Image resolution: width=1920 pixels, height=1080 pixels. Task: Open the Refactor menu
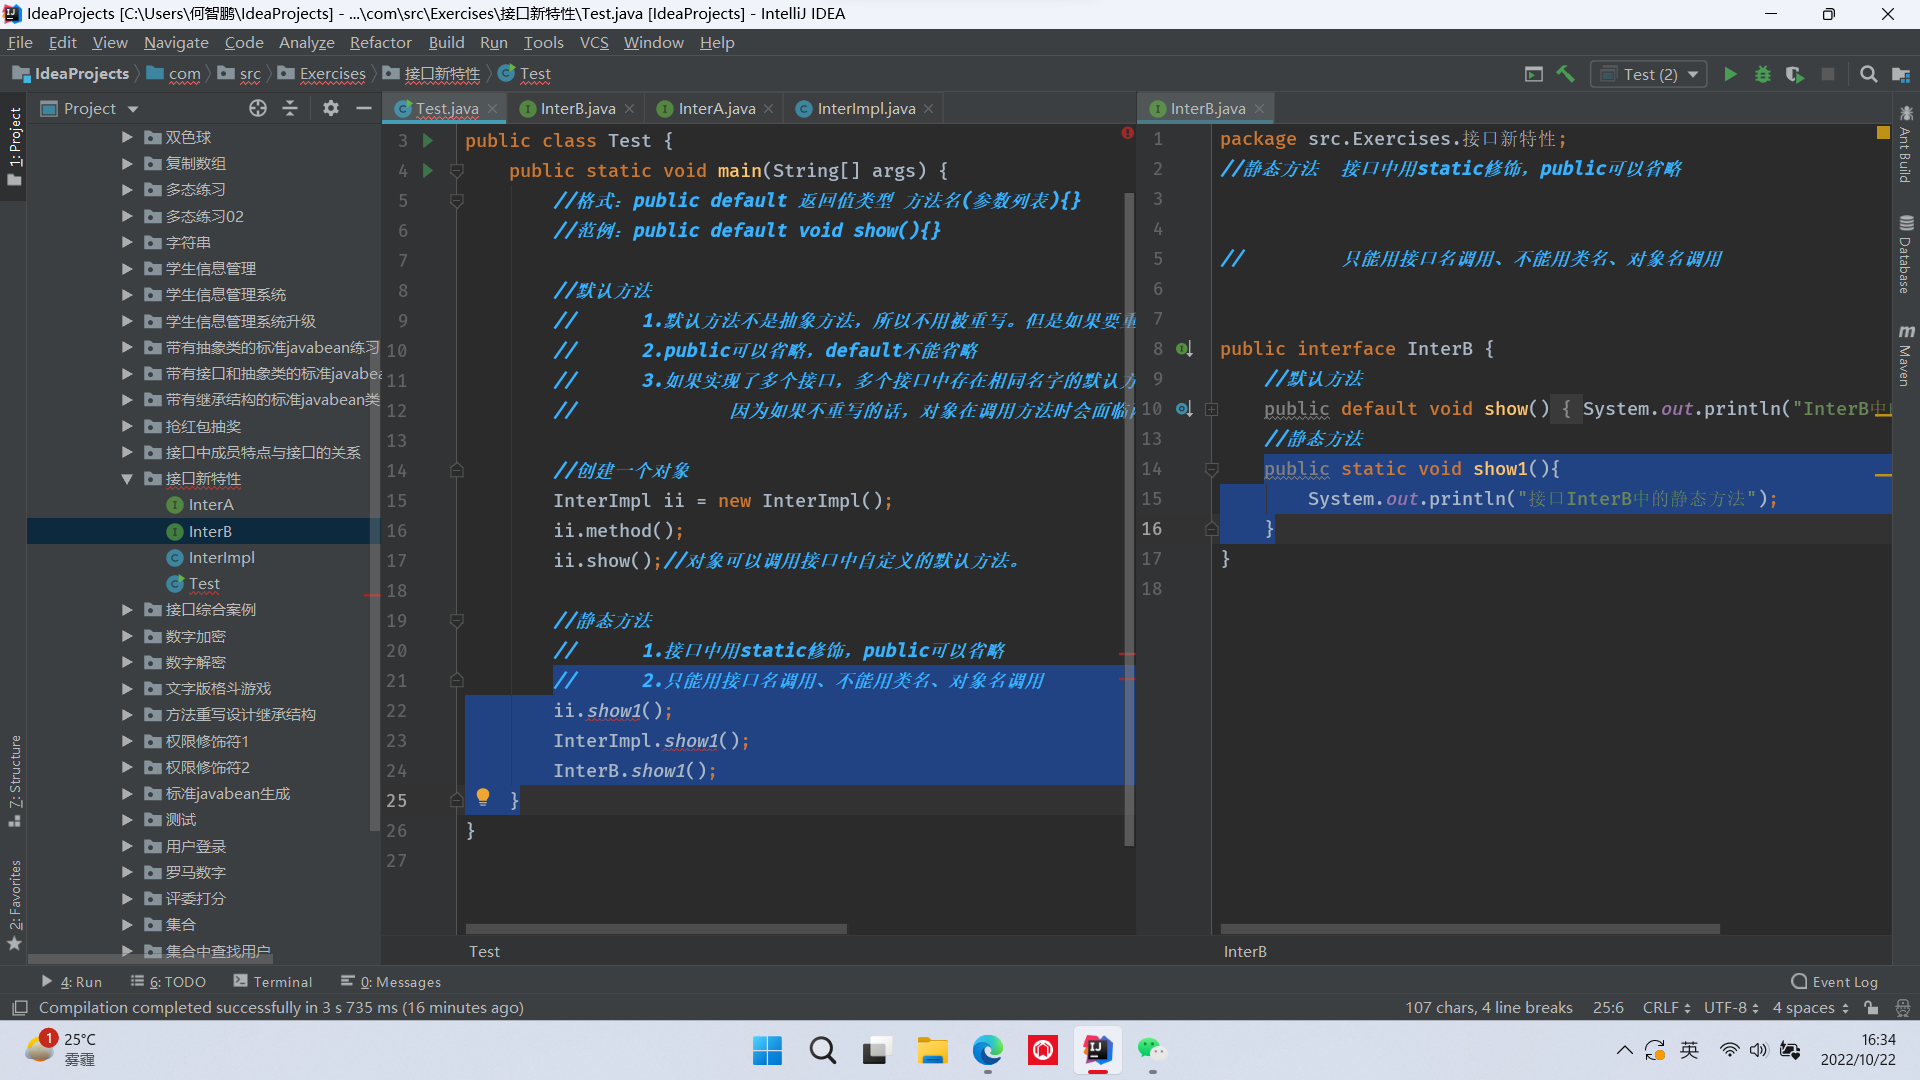point(380,42)
